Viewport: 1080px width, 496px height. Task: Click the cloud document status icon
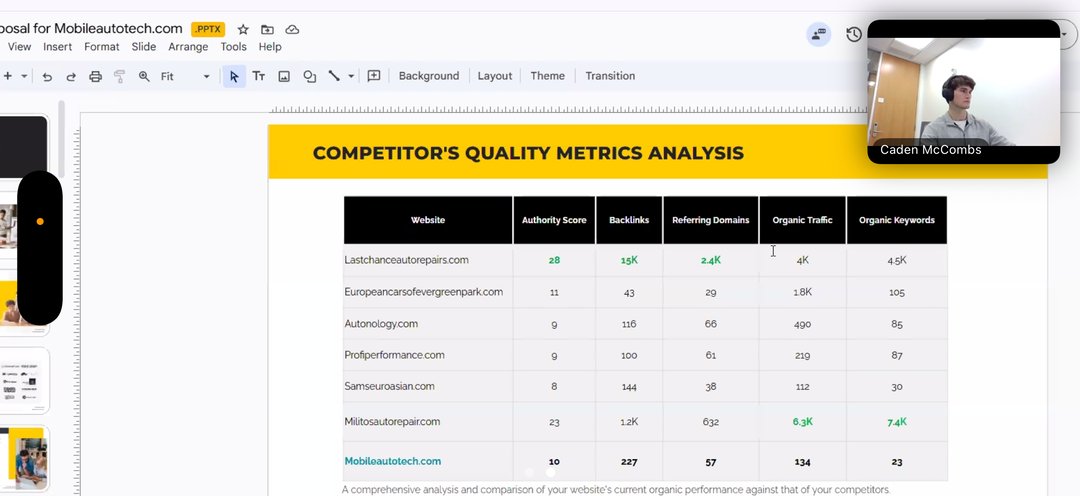point(292,30)
